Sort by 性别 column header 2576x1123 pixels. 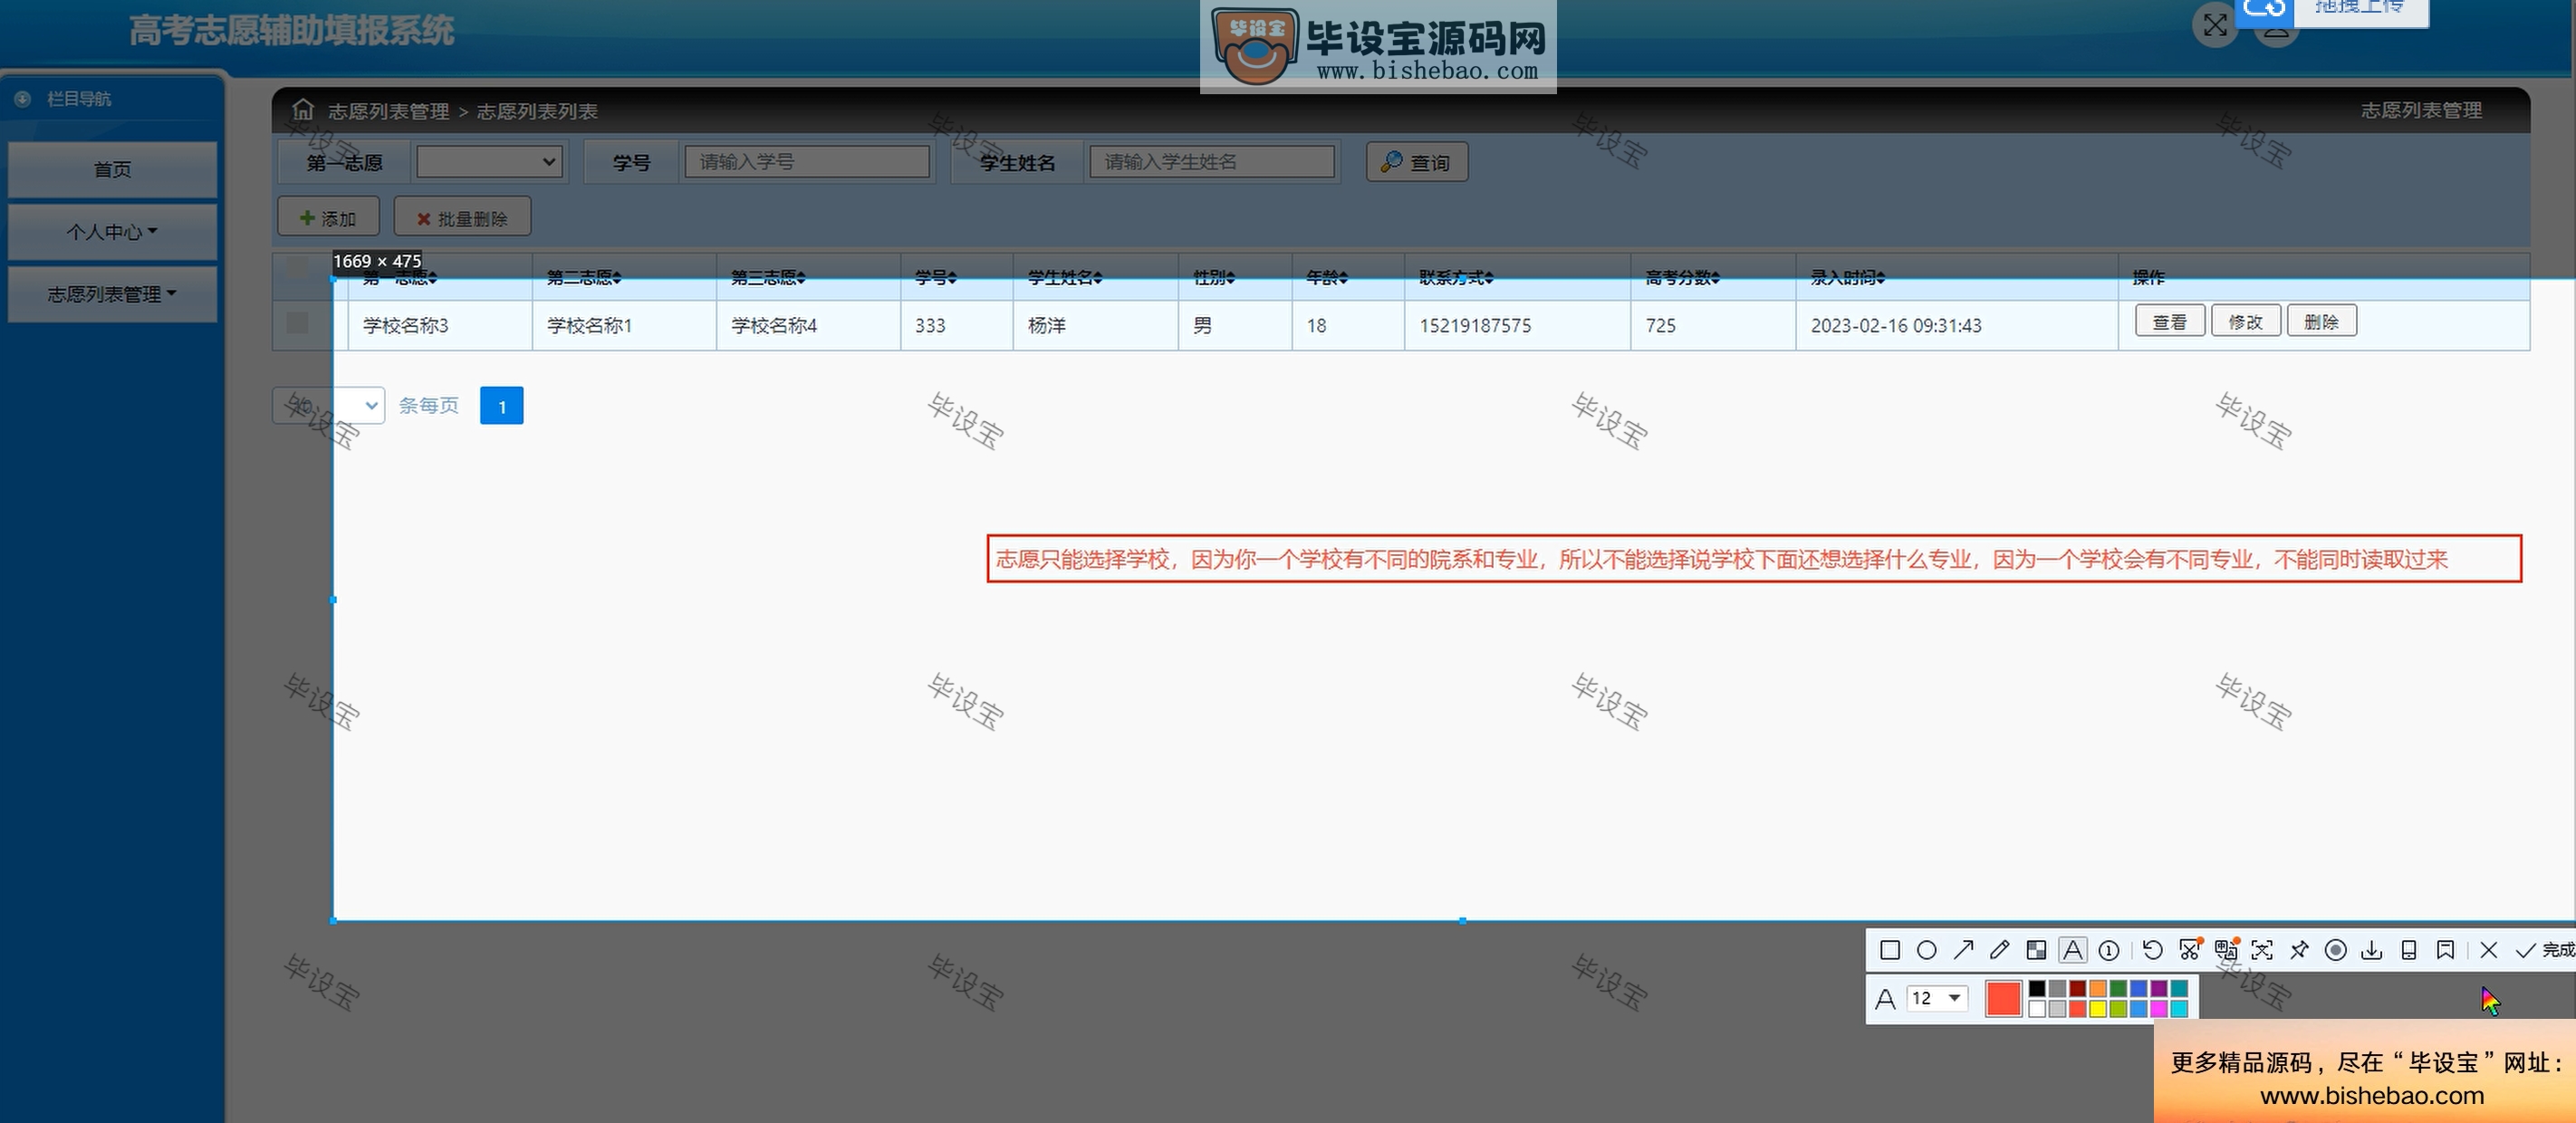pos(1214,277)
